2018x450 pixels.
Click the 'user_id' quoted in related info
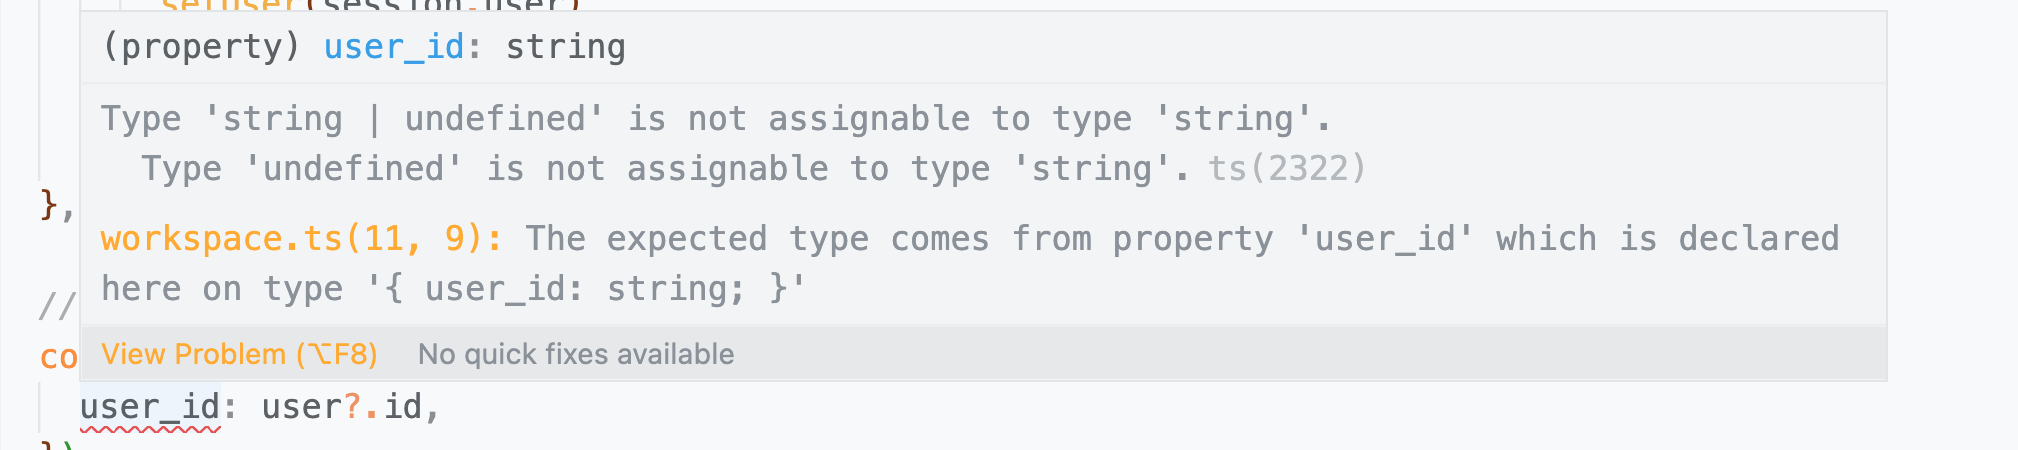pyautogui.click(x=1385, y=239)
